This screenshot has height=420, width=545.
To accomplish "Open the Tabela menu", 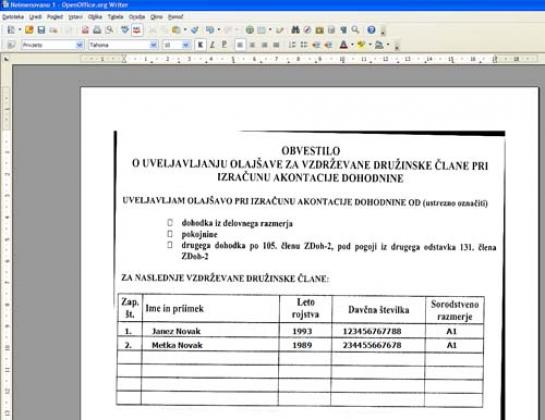I will pos(115,17).
